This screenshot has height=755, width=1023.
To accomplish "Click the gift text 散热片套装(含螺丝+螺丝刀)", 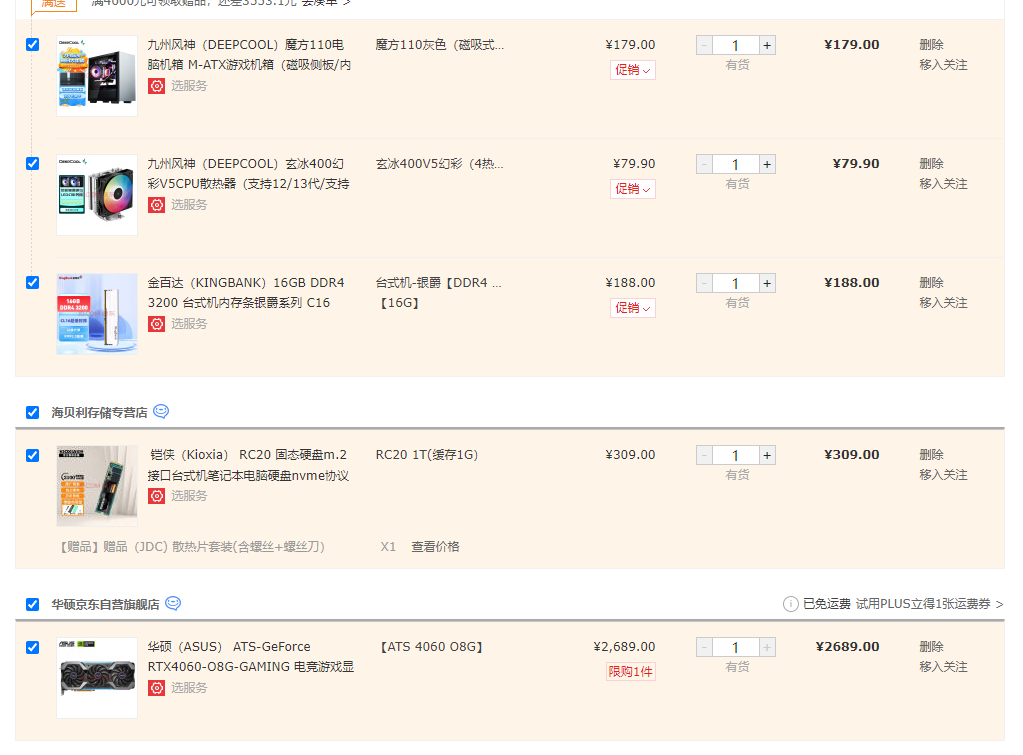I will (x=249, y=547).
